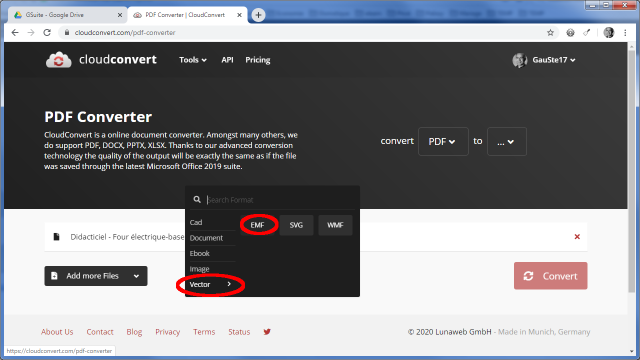Reload the page with the refresh icon
640x360 pixels.
(47, 33)
